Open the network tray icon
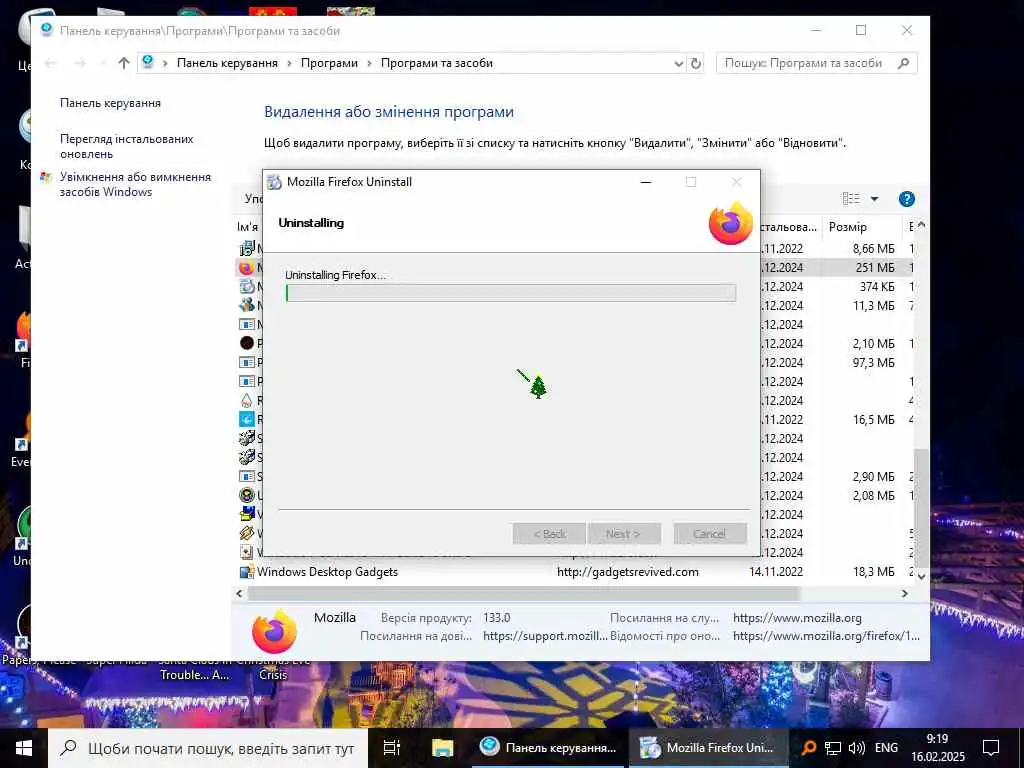Screen dimensions: 1024x768 pyautogui.click(x=833, y=748)
